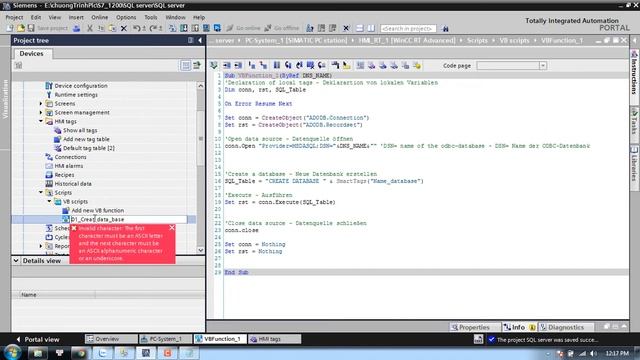This screenshot has width=640, height=360.
Task: Click the Print icon in main toolbar
Action: click(x=77, y=28)
